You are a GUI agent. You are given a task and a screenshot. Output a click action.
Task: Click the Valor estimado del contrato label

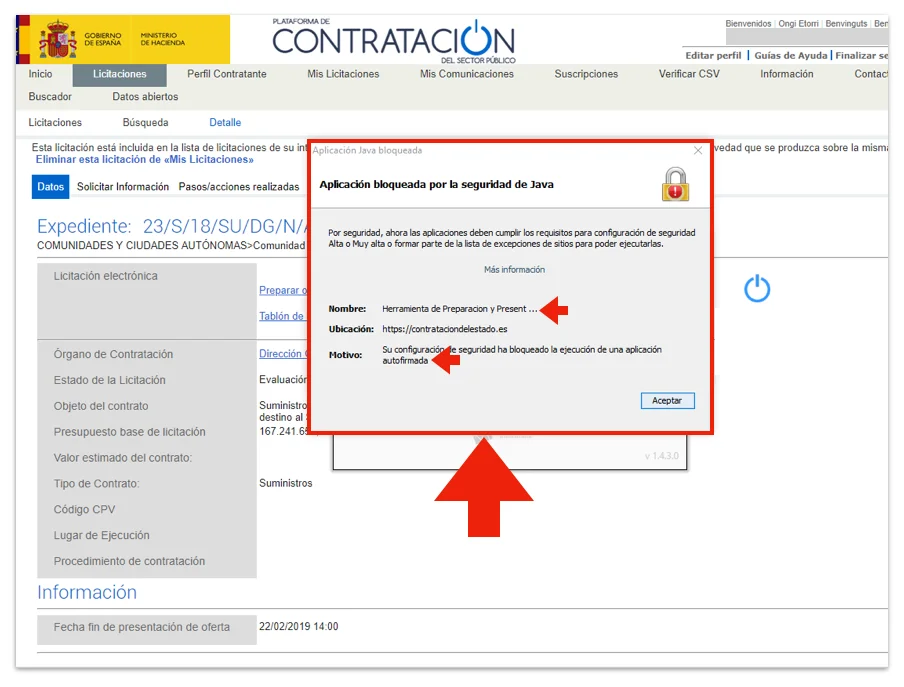pyautogui.click(x=123, y=458)
